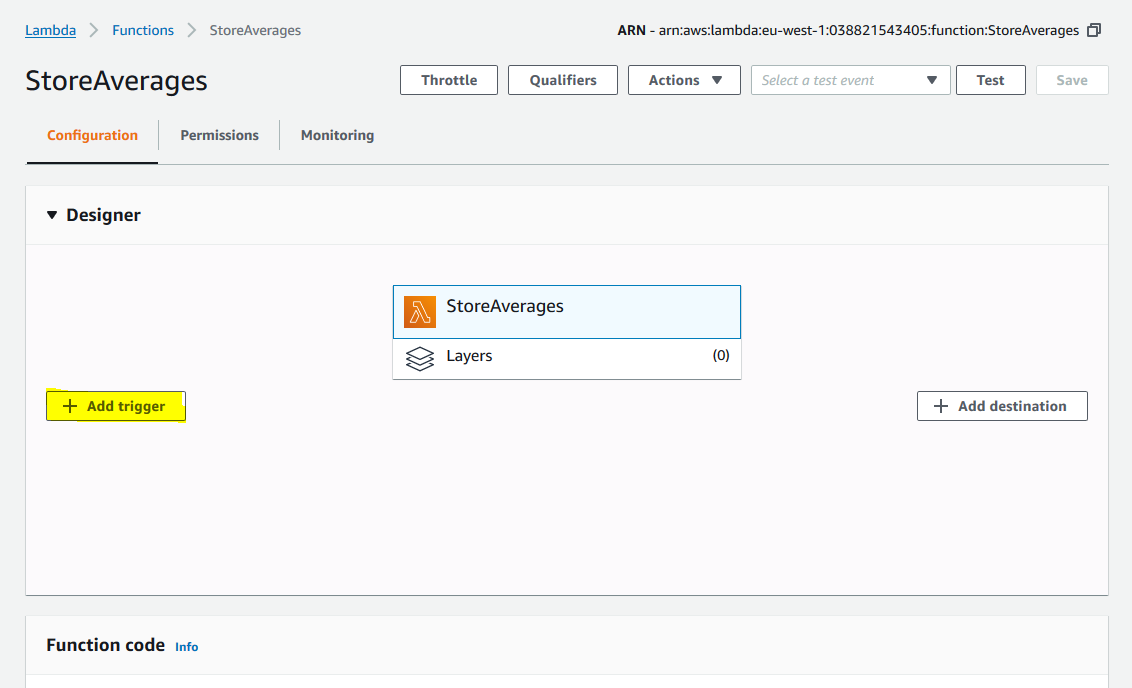Switch to the Permissions tab
The image size is (1132, 688).
coord(219,135)
